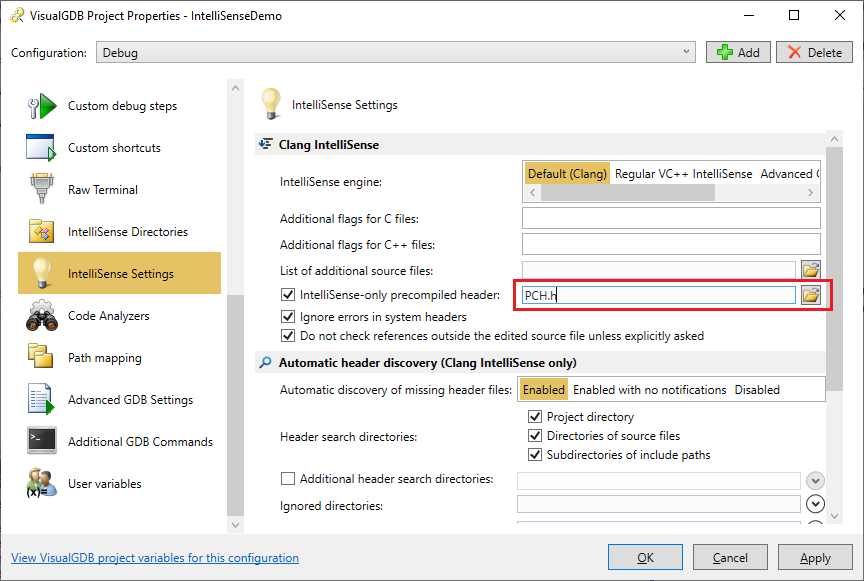Click the Custom shortcuts window icon

41,147
